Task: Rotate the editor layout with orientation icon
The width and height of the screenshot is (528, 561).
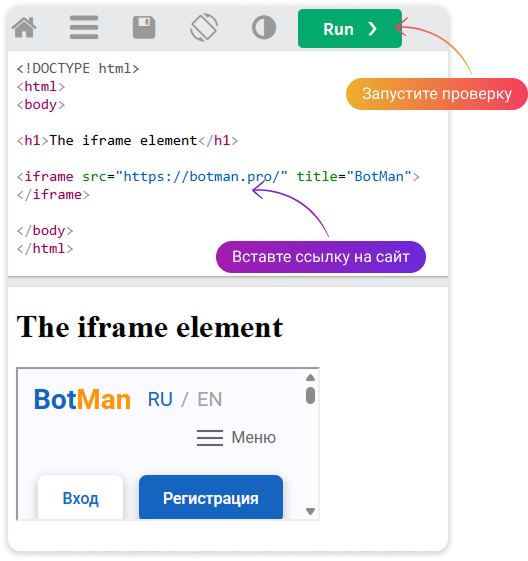Action: 204,27
